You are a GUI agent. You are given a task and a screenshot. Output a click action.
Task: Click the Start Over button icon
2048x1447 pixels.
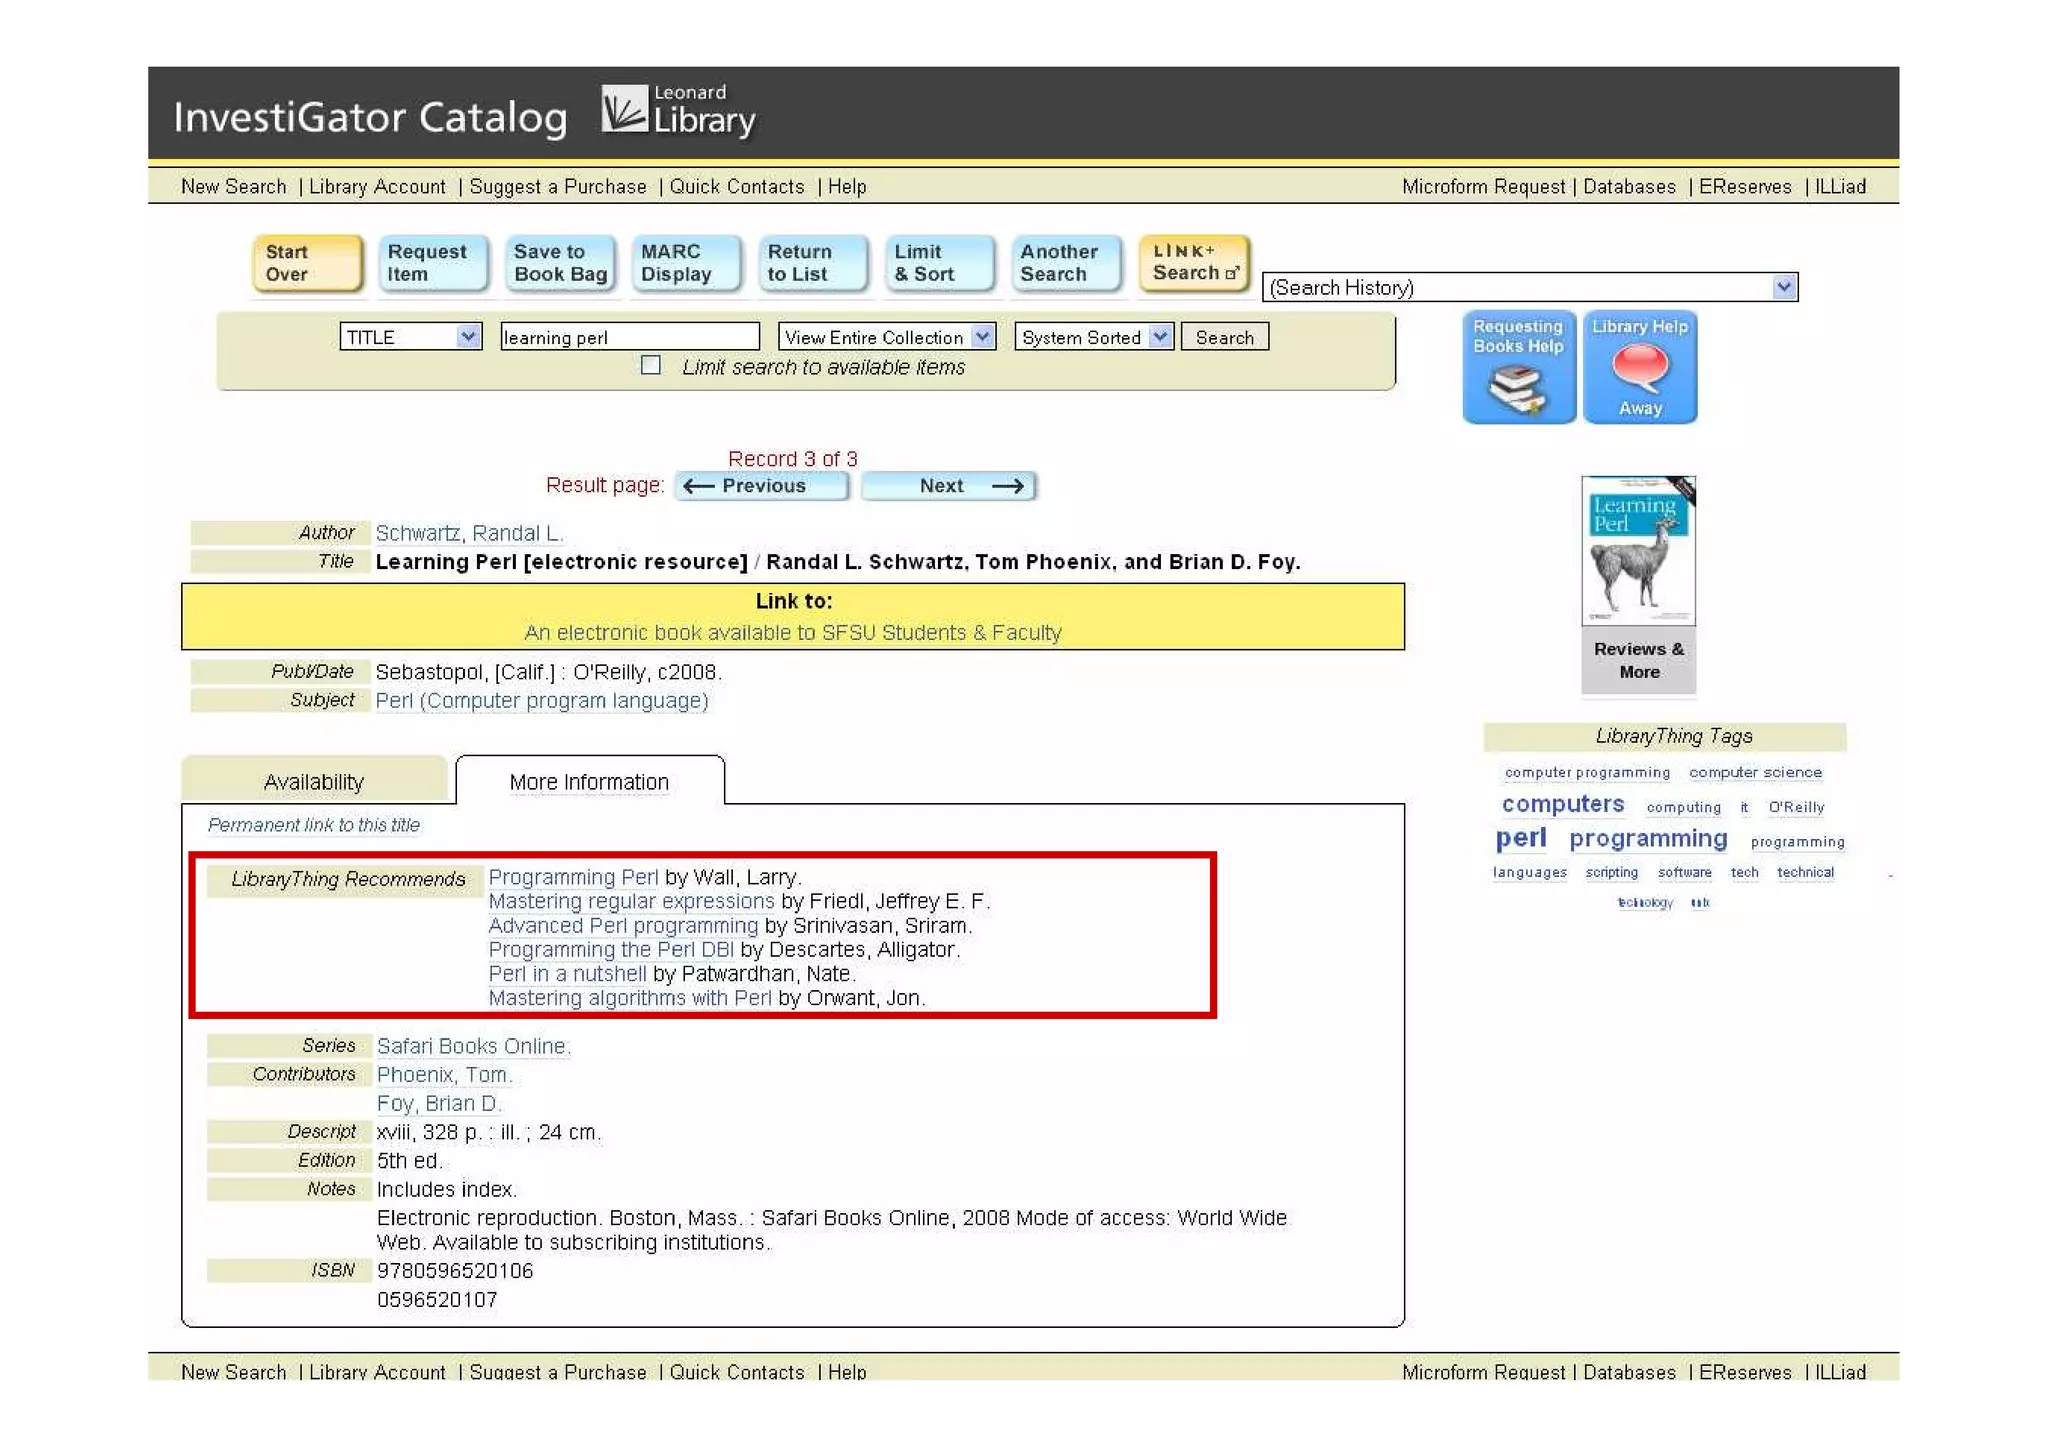[306, 263]
